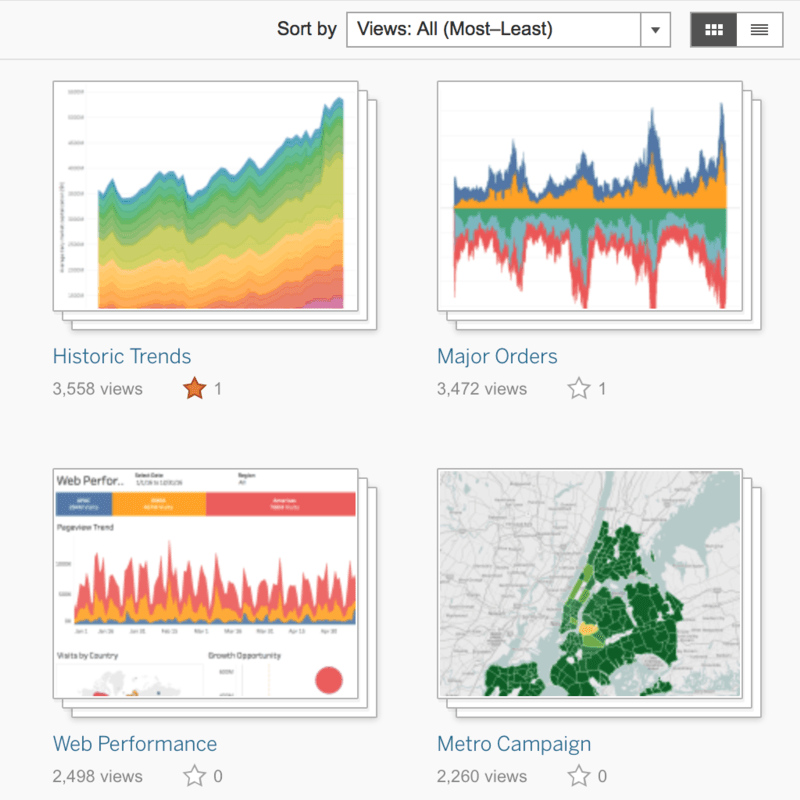Favorite the Major Orders workbook star
800x800 pixels.
click(579, 389)
